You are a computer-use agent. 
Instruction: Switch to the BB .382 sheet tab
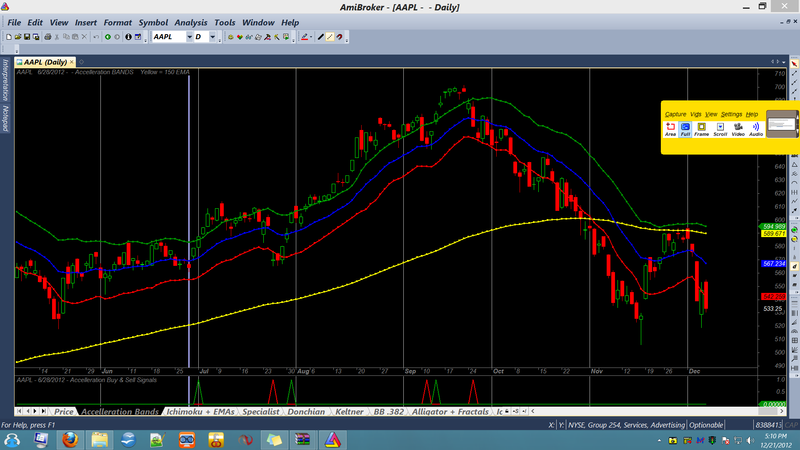pyautogui.click(x=388, y=411)
